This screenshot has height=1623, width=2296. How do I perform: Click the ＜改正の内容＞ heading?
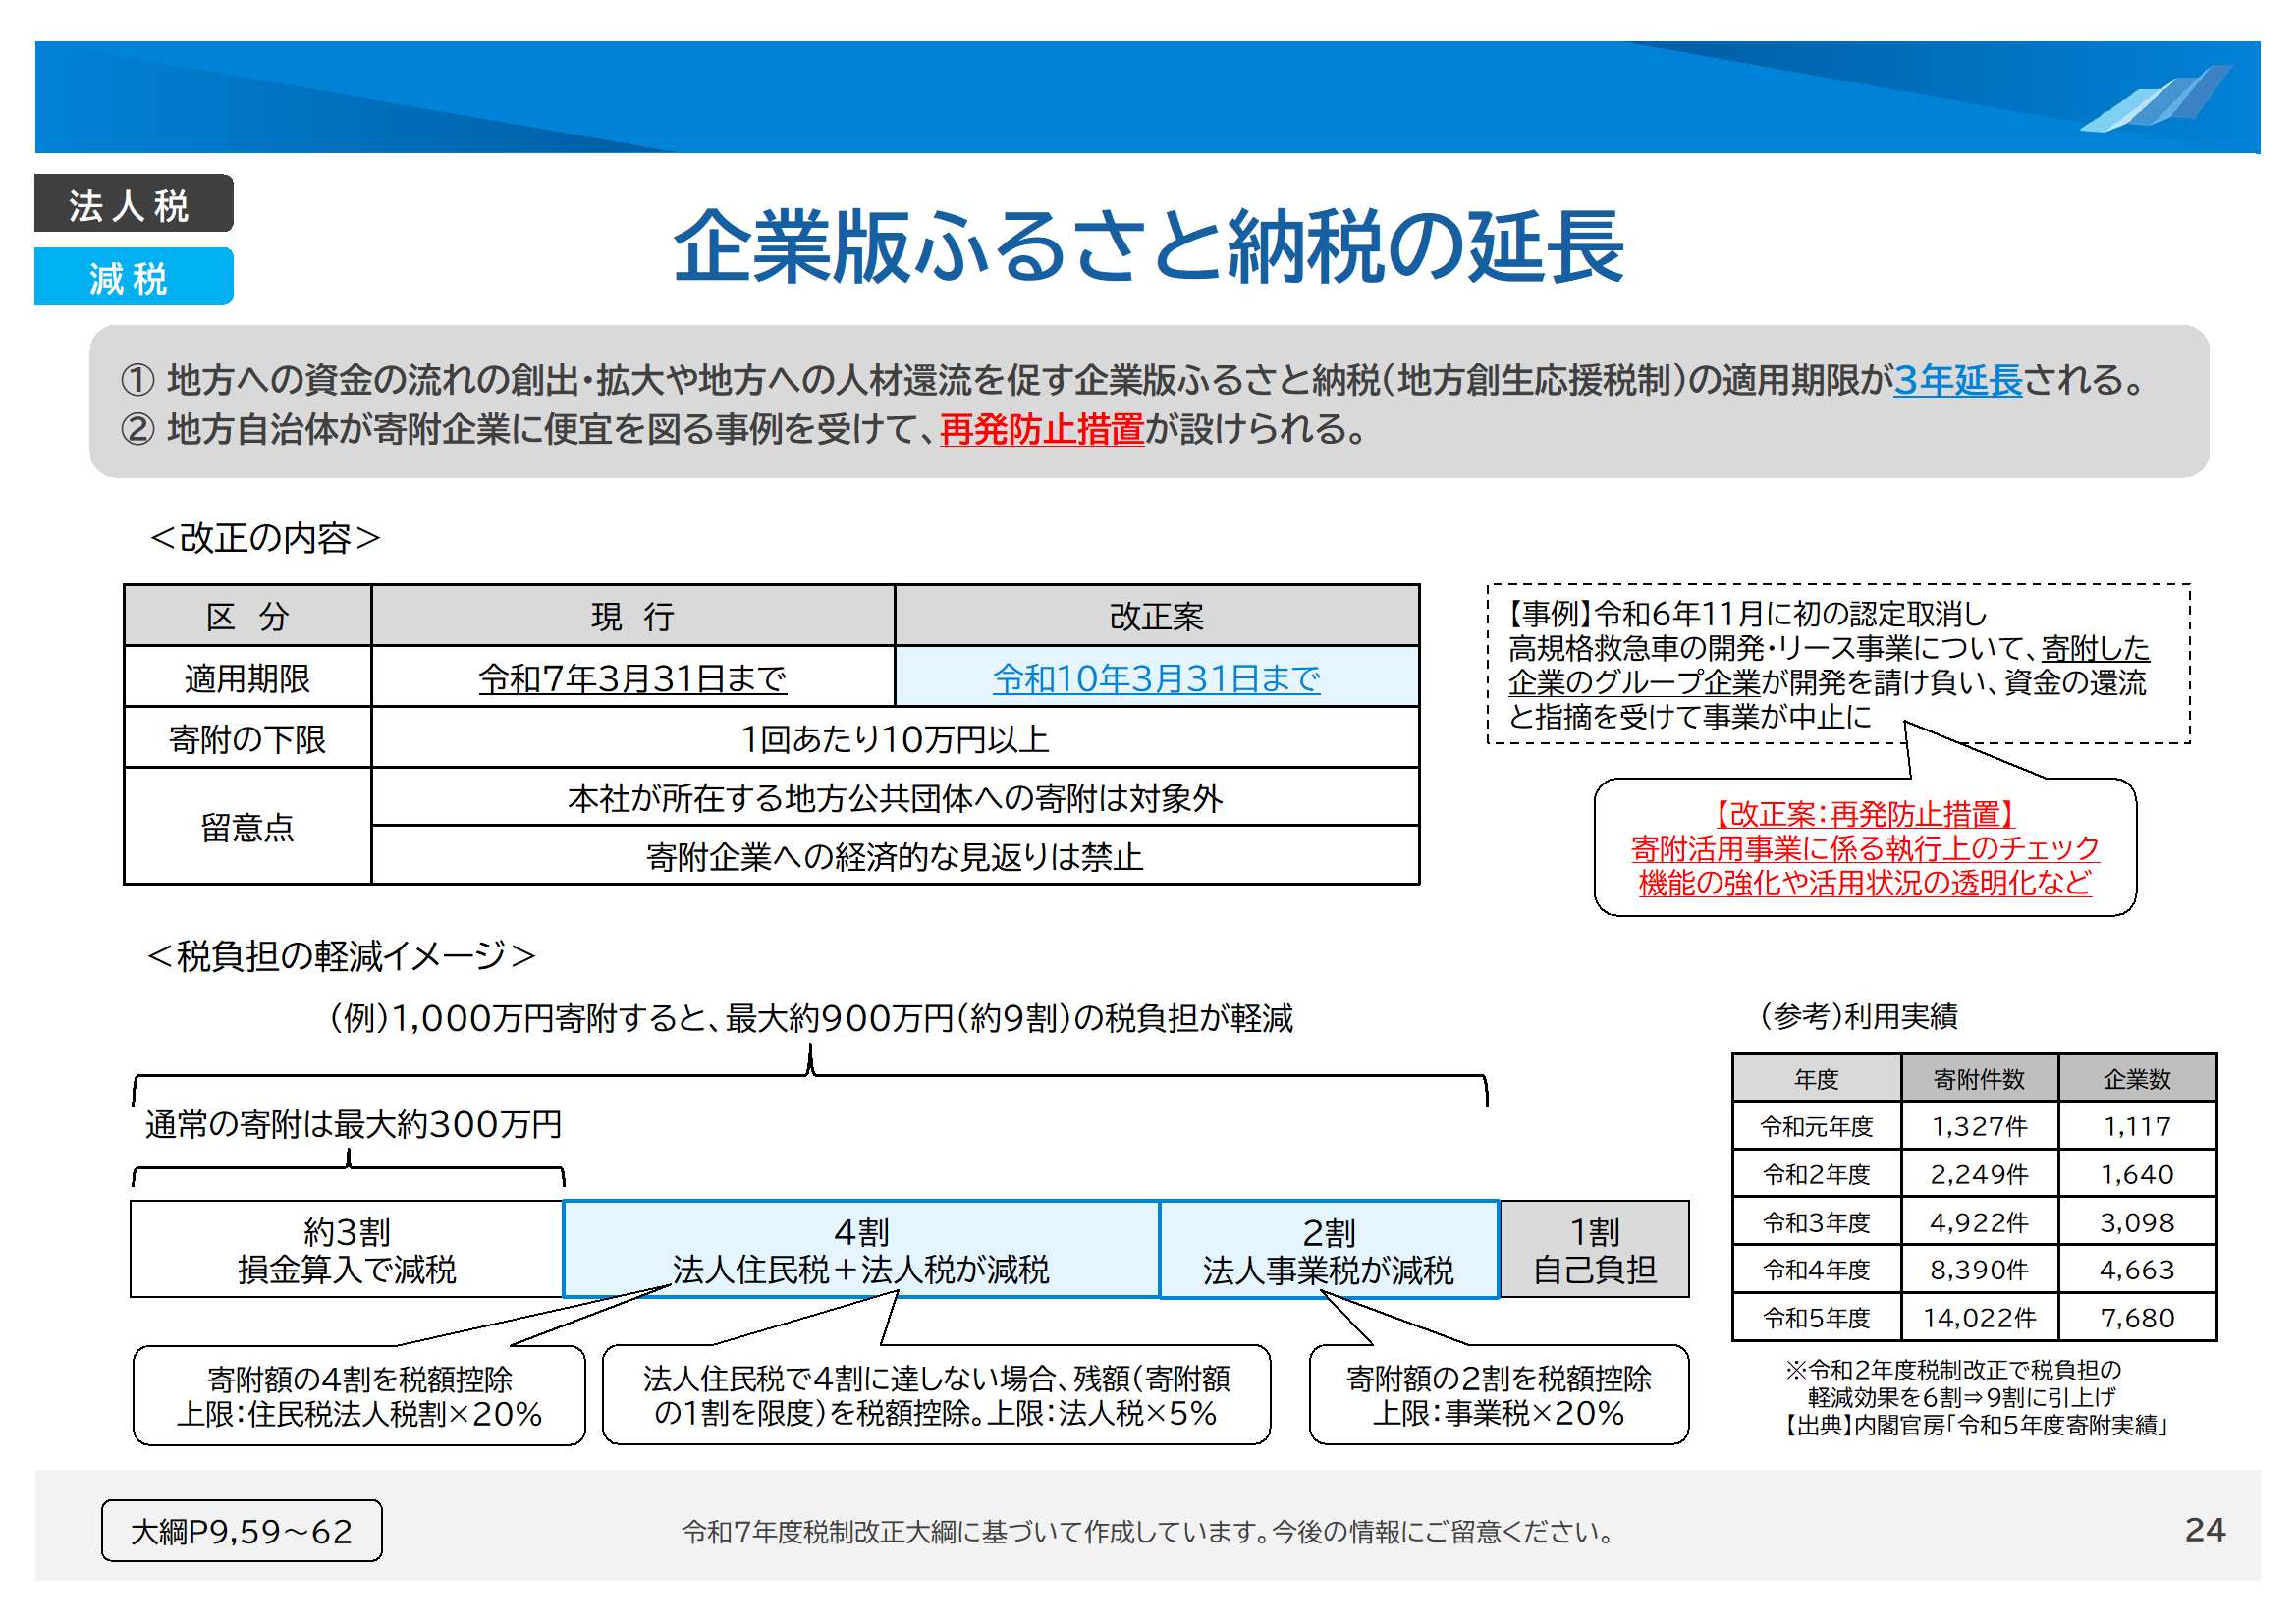265,538
